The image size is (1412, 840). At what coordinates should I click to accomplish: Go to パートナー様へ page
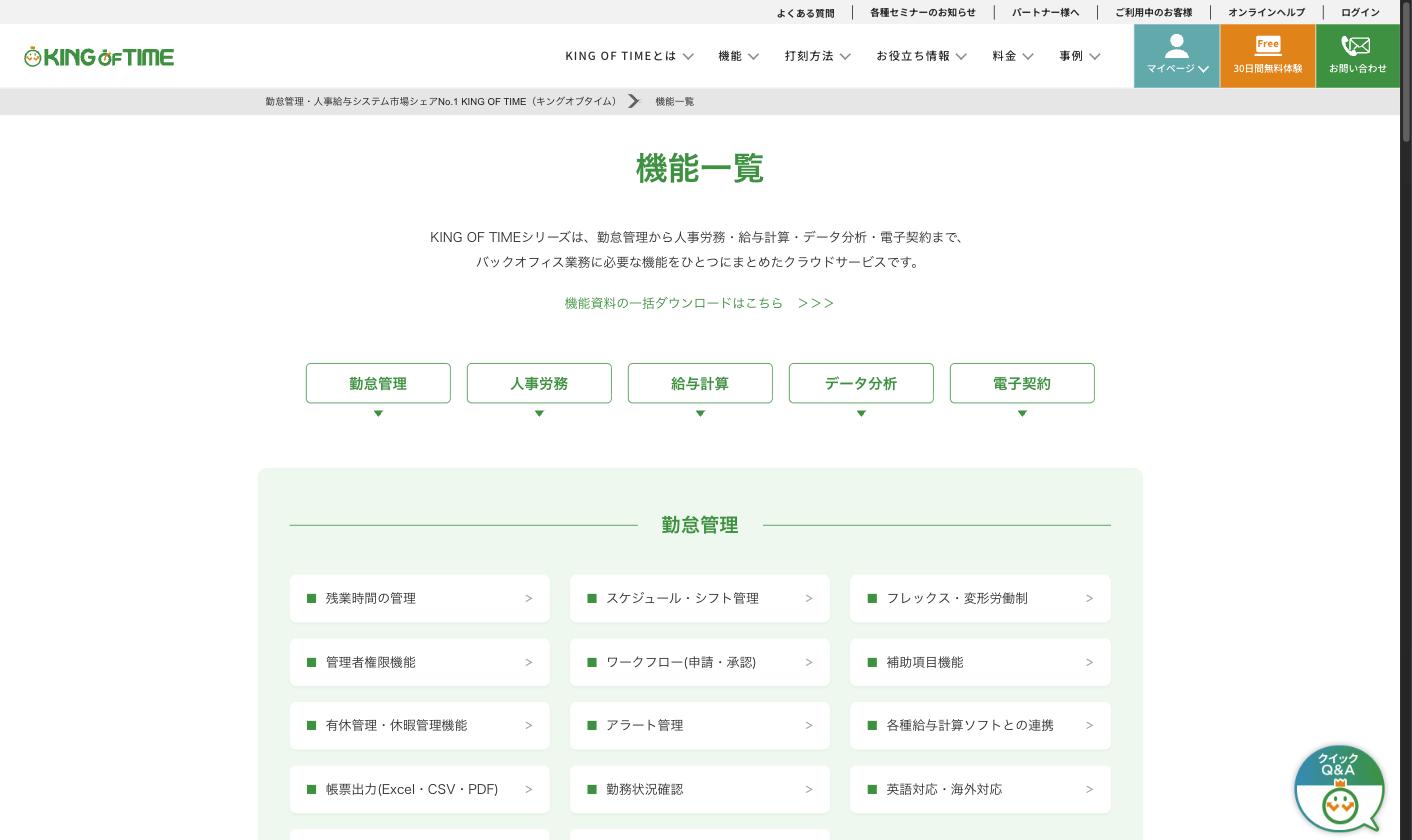click(x=1045, y=13)
